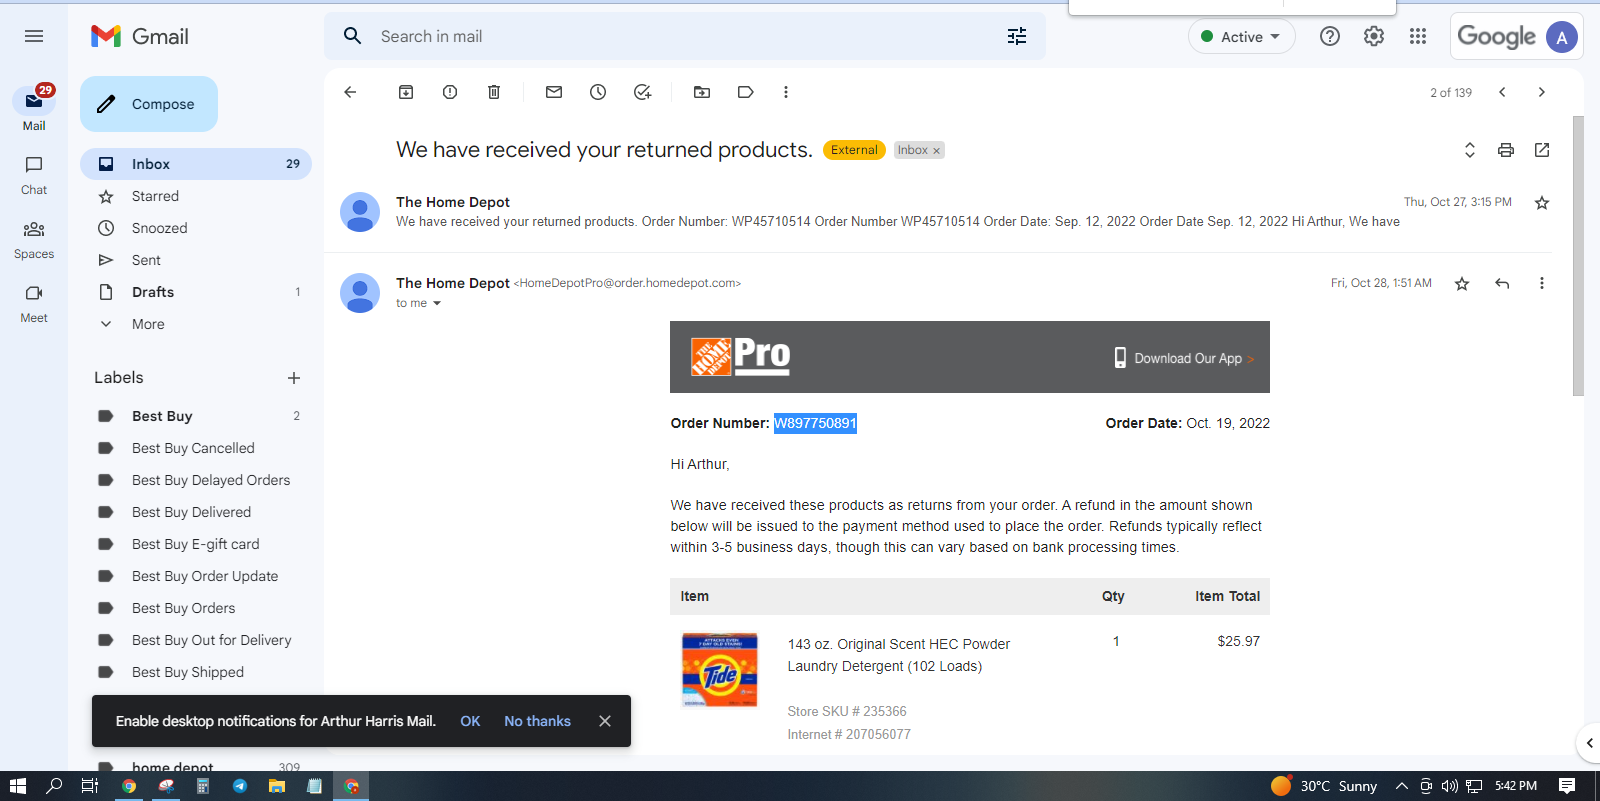Open the Starred folder
This screenshot has width=1600, height=801.
pos(155,196)
